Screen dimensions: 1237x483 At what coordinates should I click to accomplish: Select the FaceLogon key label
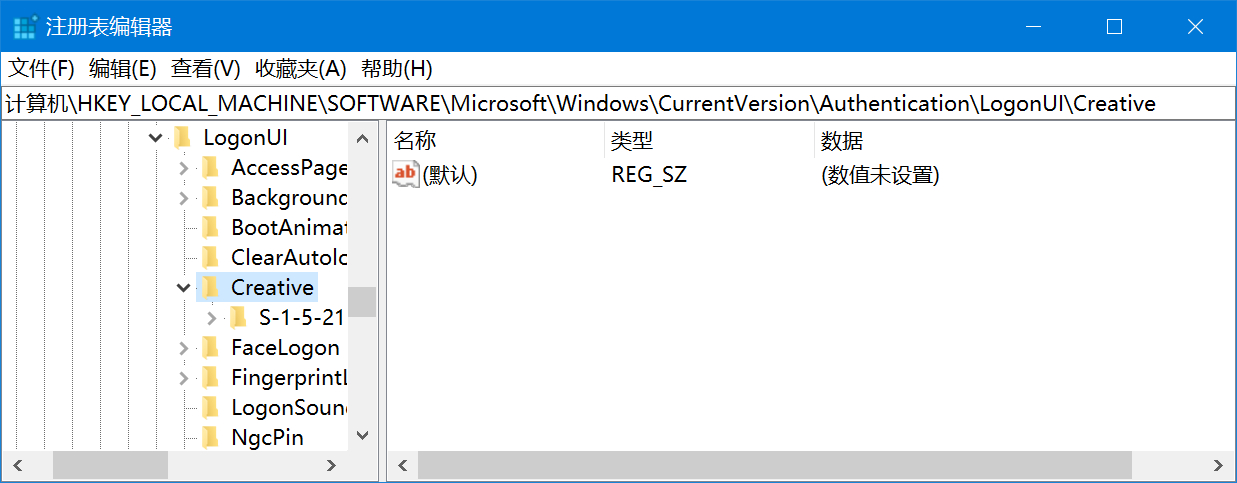pos(285,348)
